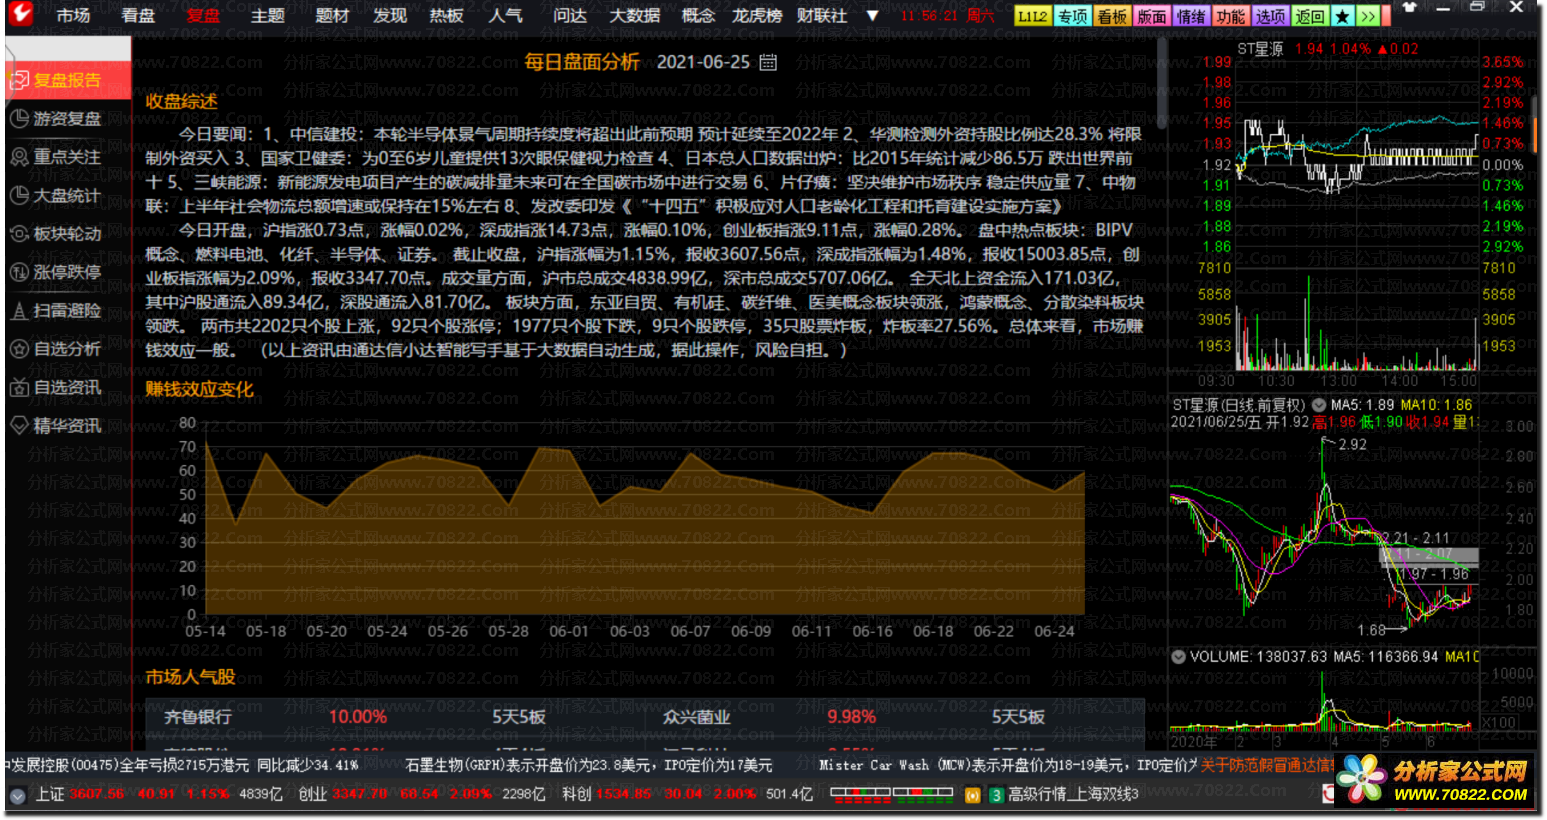
Task: Select 重点关注 in the sidebar
Action: [66, 156]
